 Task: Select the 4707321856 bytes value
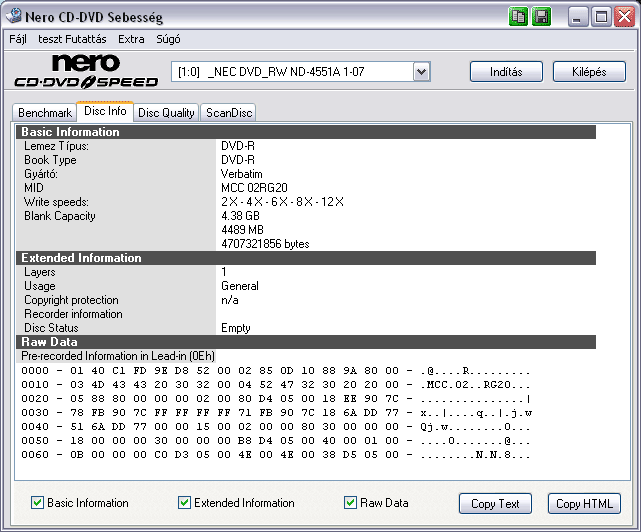tap(265, 244)
